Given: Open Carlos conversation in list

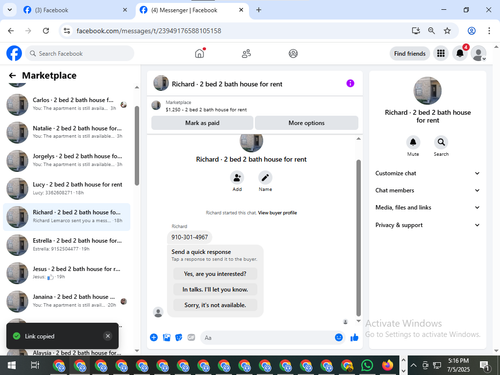Looking at the screenshot, I should 67,104.
